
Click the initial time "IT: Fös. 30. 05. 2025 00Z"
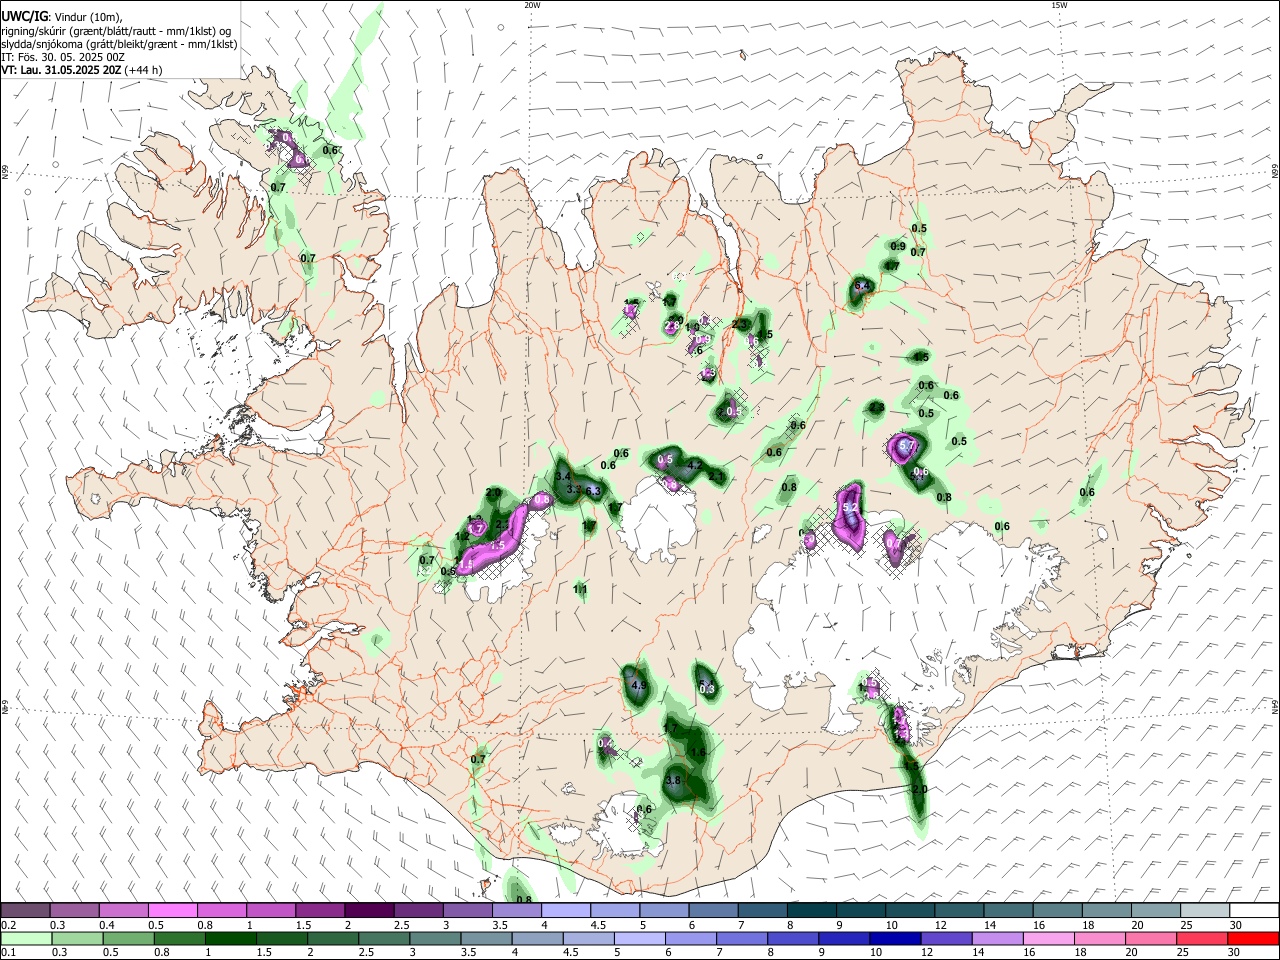click(63, 57)
